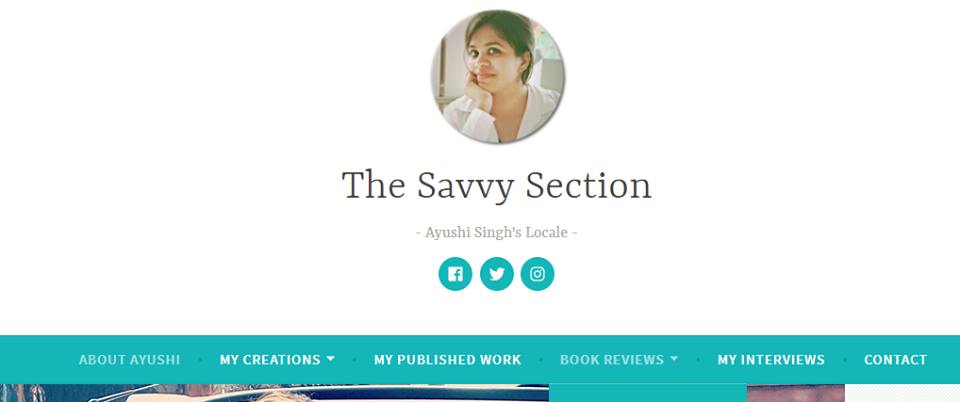
Task: Expand the Book Reviews dropdown caret
Action: (674, 359)
